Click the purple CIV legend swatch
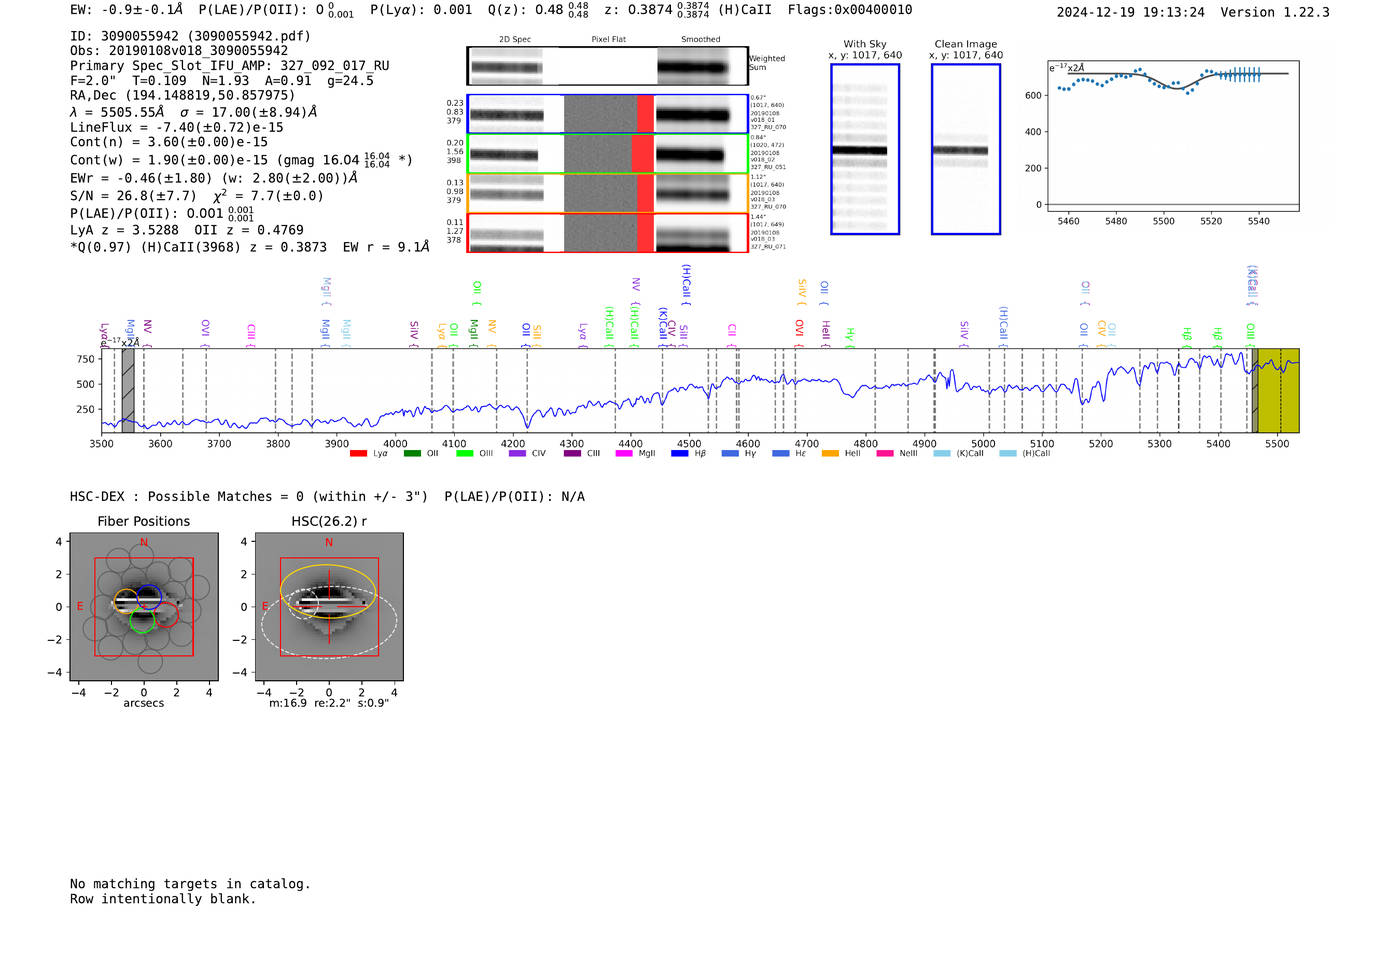1400x953 pixels. click(x=517, y=454)
